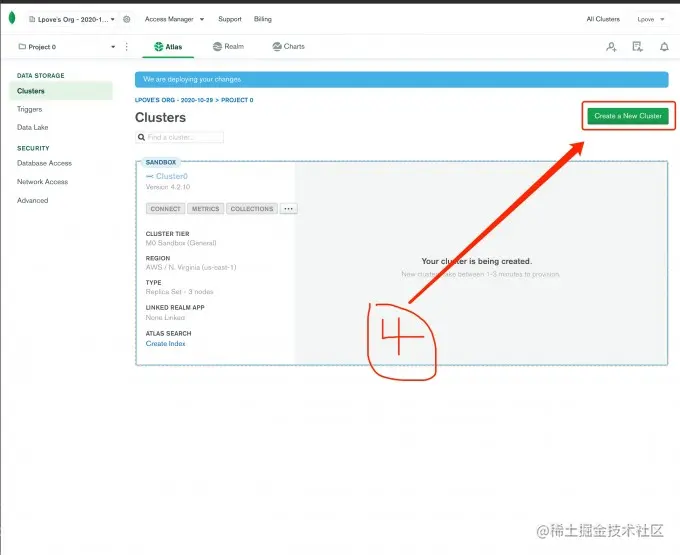This screenshot has width=680, height=555.
Task: Click the Replica Set - 3 nodes text
Action: pos(180,291)
